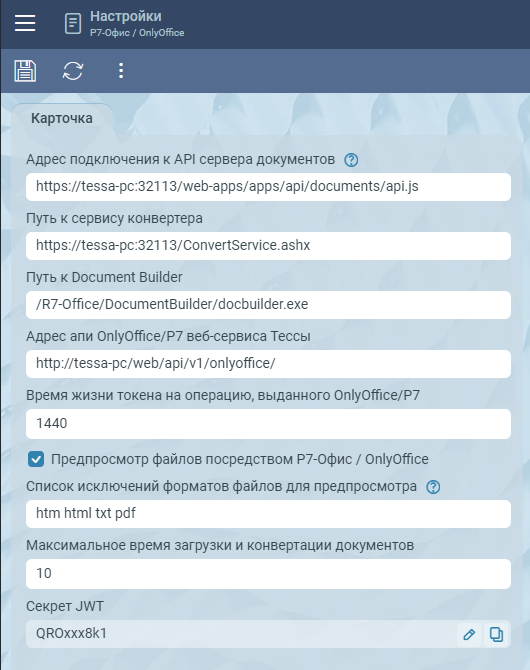Screen dimensions: 530x670
Task: Click the max conversion time field showing 10
Action: click(x=268, y=574)
